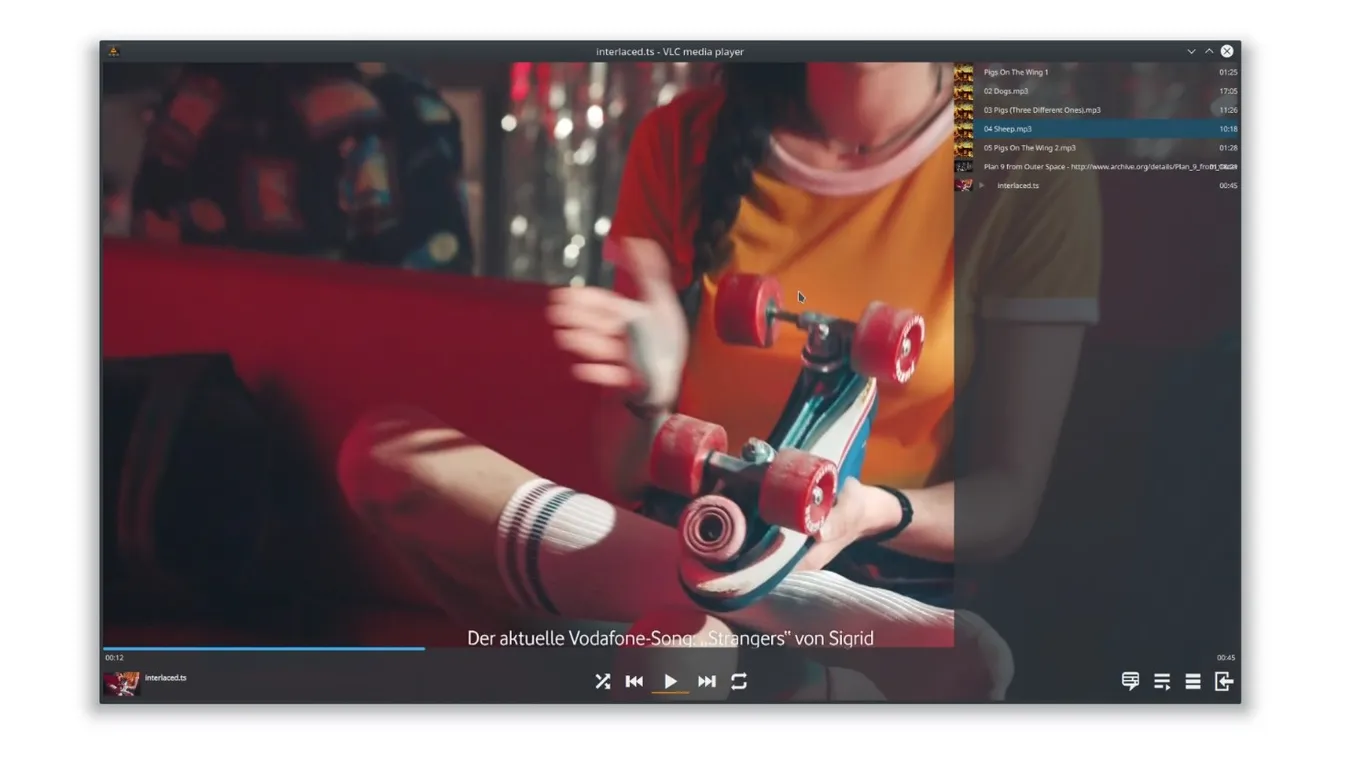The width and height of the screenshot is (1347, 758).
Task: Select 'interlaced.ts' in playlist
Action: pos(1096,186)
